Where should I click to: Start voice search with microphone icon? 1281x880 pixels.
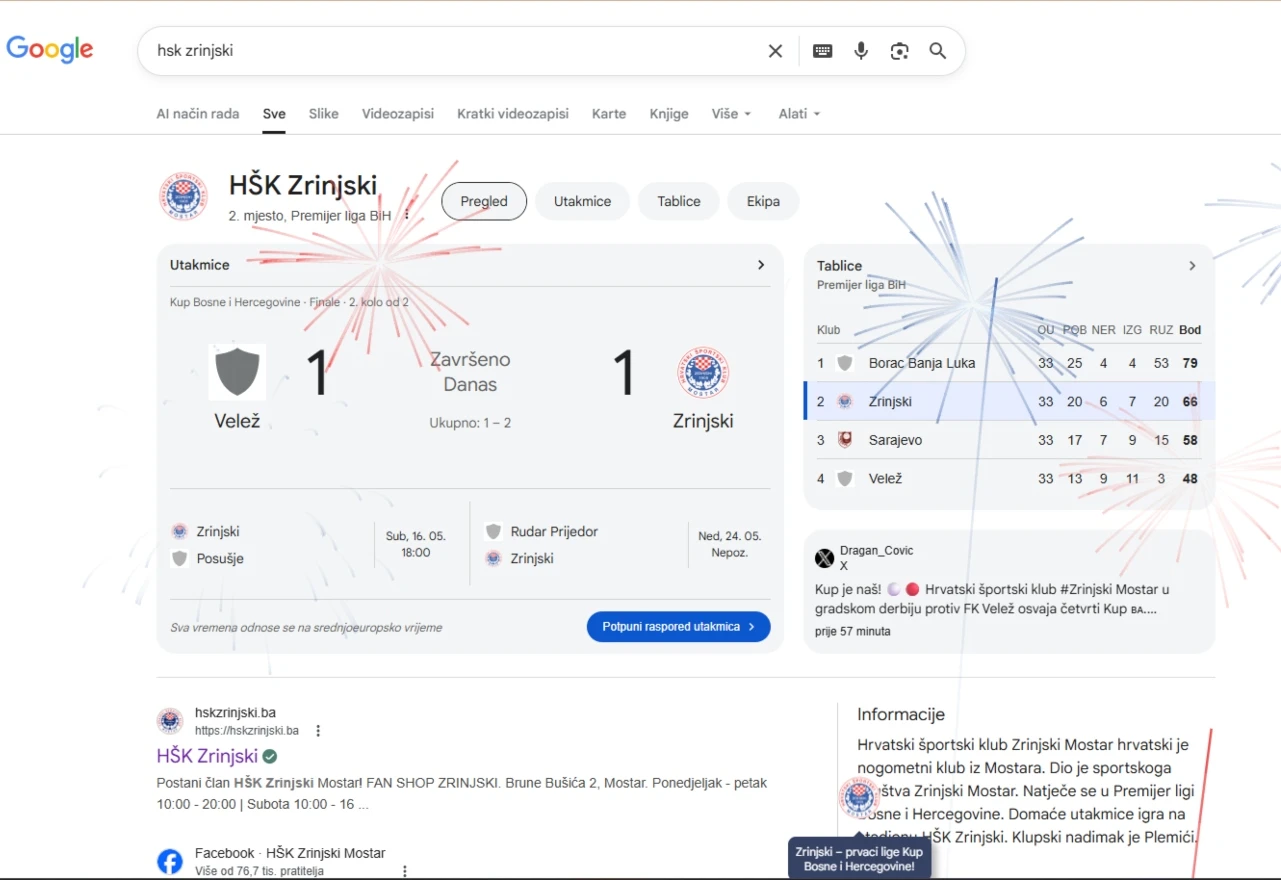coord(861,51)
